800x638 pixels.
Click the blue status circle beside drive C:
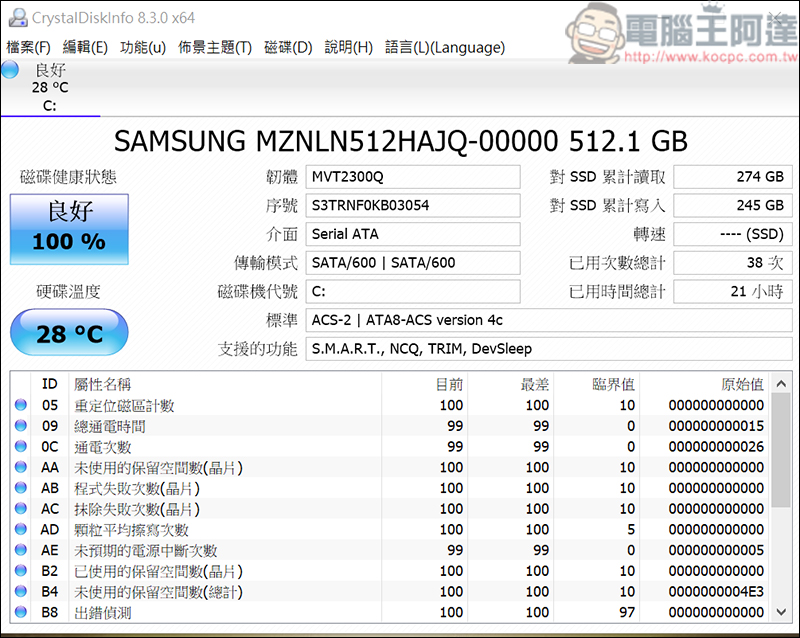10,70
